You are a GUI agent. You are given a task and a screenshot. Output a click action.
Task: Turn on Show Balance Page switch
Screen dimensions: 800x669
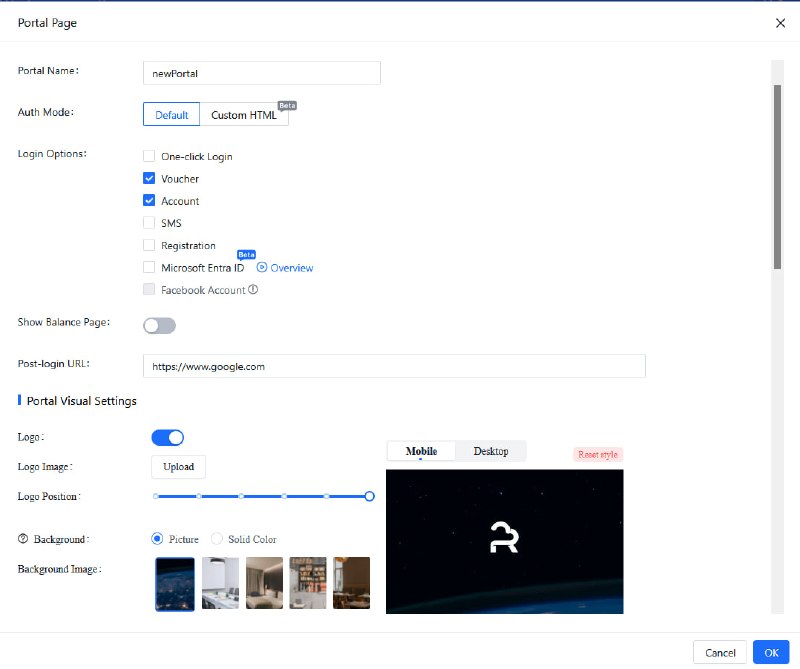(160, 326)
